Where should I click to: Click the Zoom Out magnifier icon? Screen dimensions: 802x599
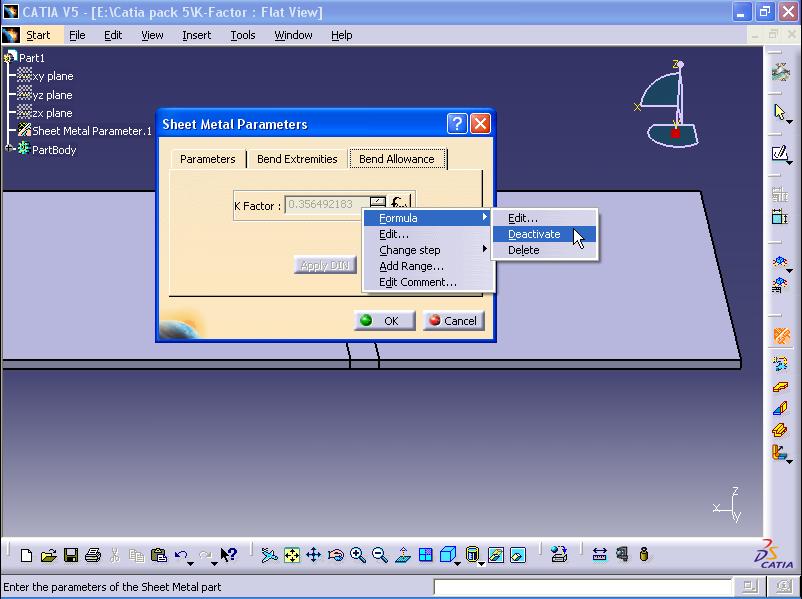tap(380, 555)
